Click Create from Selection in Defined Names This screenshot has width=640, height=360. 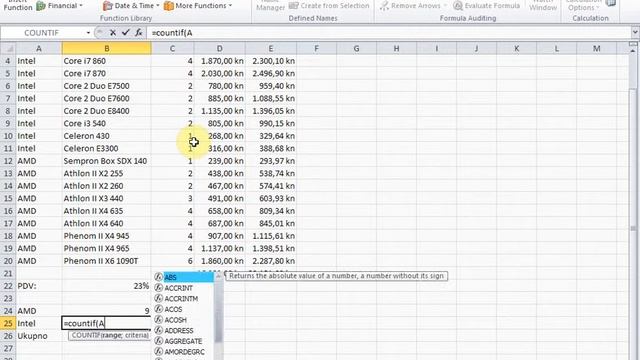[329, 6]
